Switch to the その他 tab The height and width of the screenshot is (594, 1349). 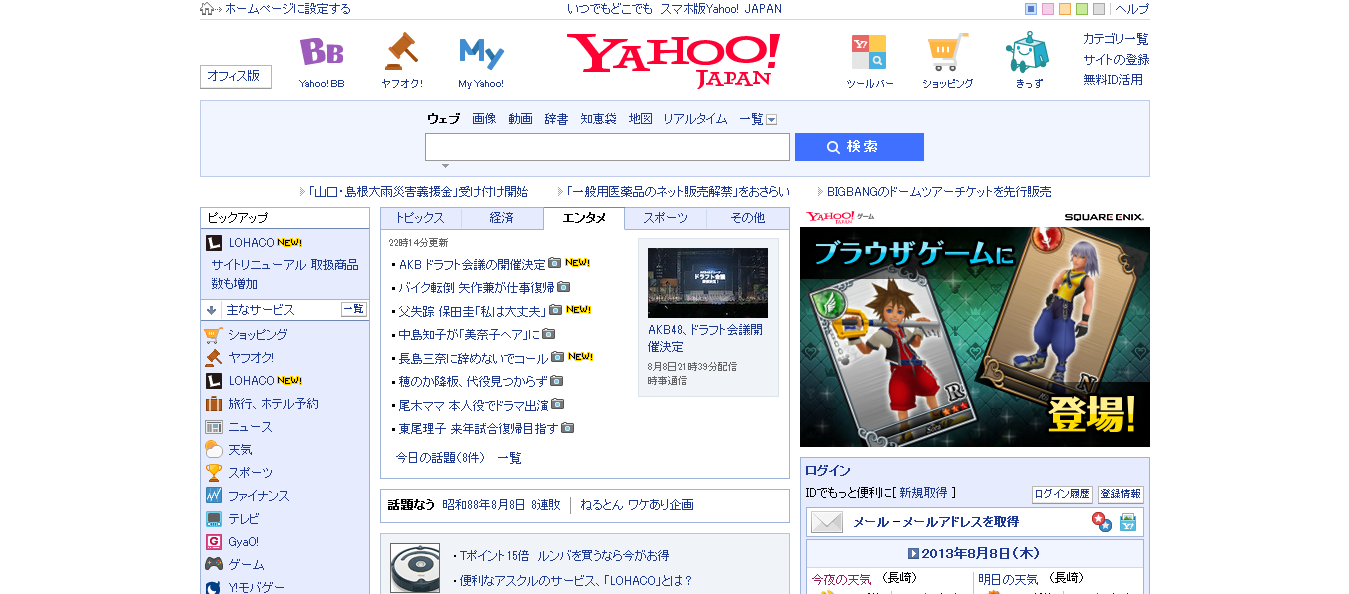[x=748, y=218]
